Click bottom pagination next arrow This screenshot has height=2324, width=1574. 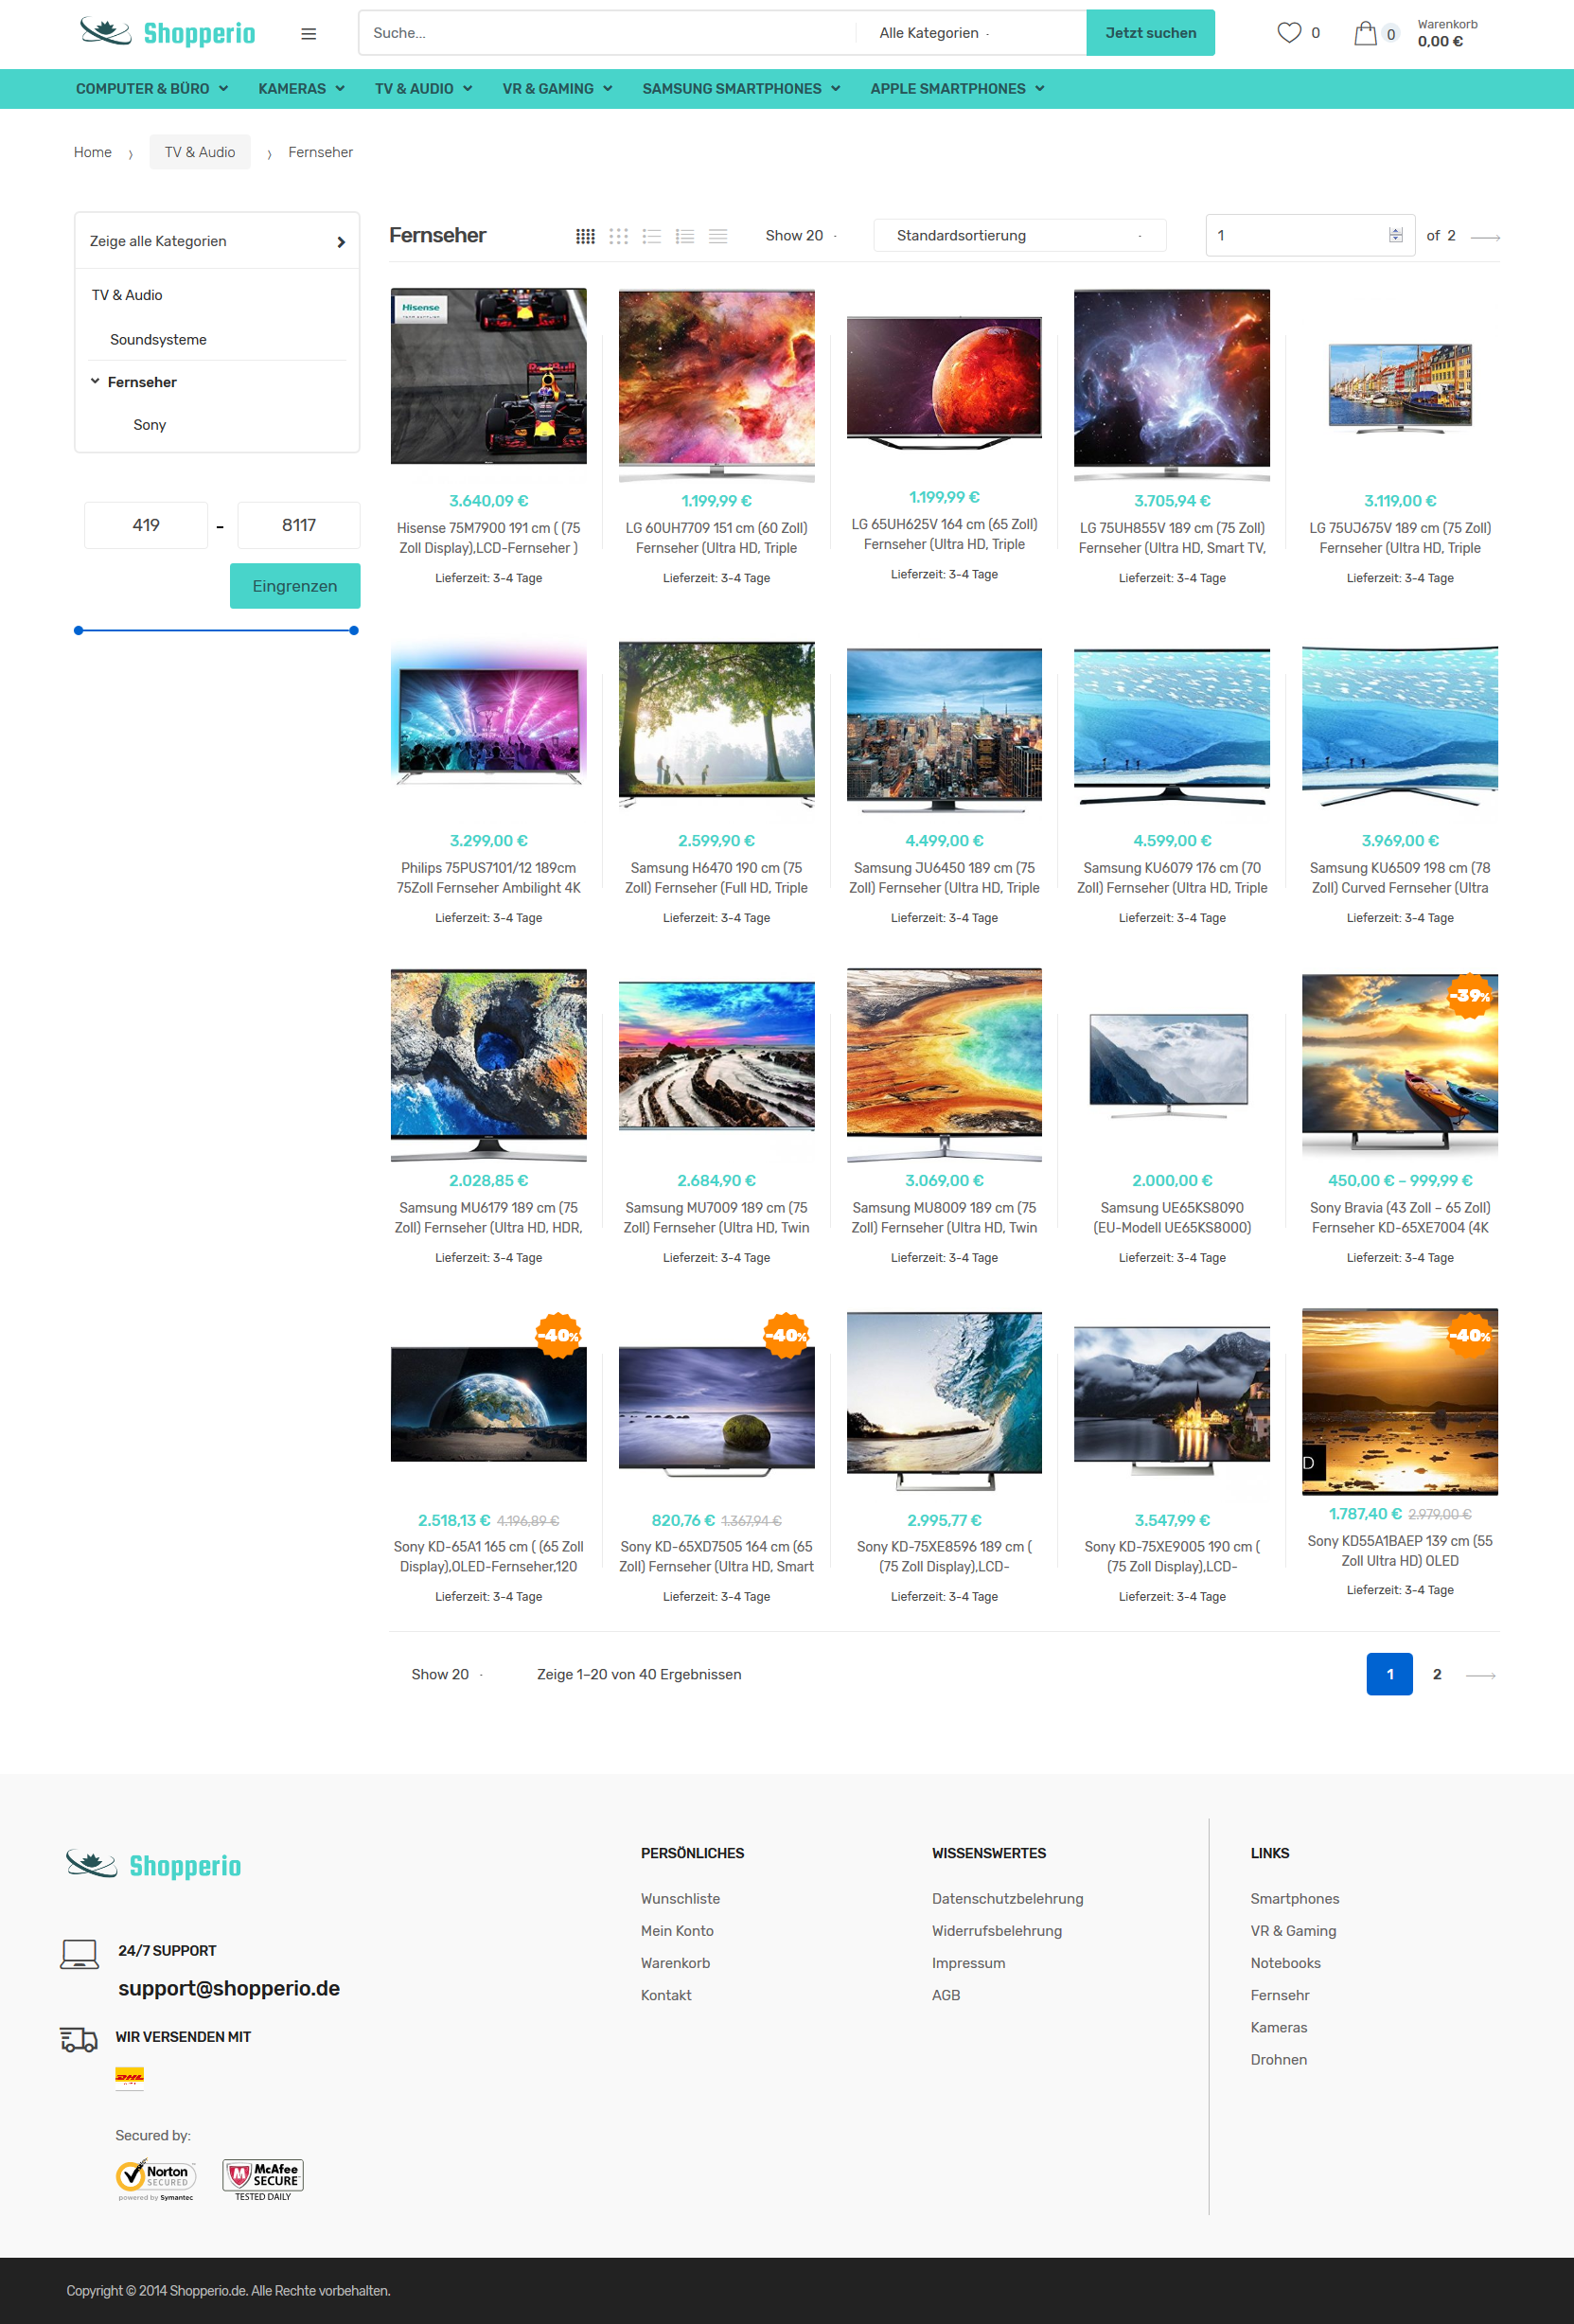(x=1480, y=1675)
